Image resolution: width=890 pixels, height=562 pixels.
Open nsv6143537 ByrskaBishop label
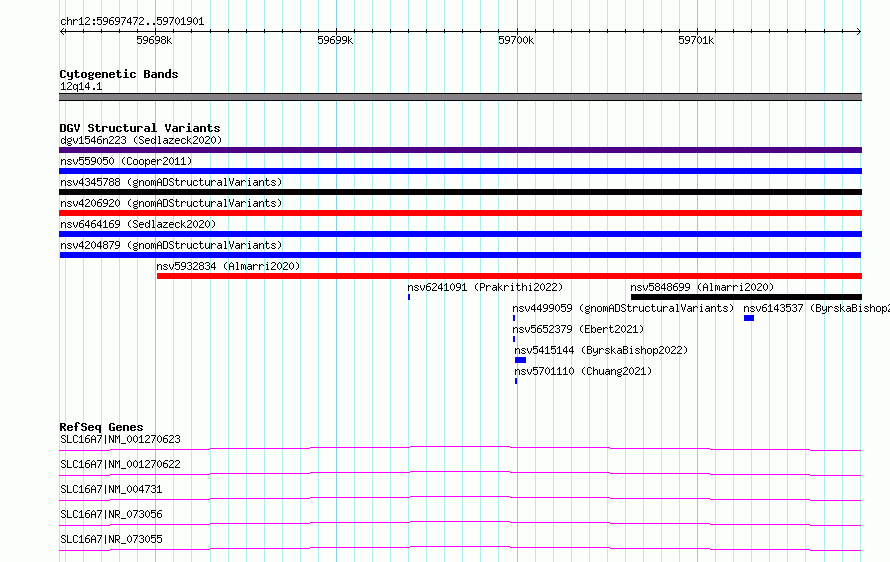(x=816, y=308)
